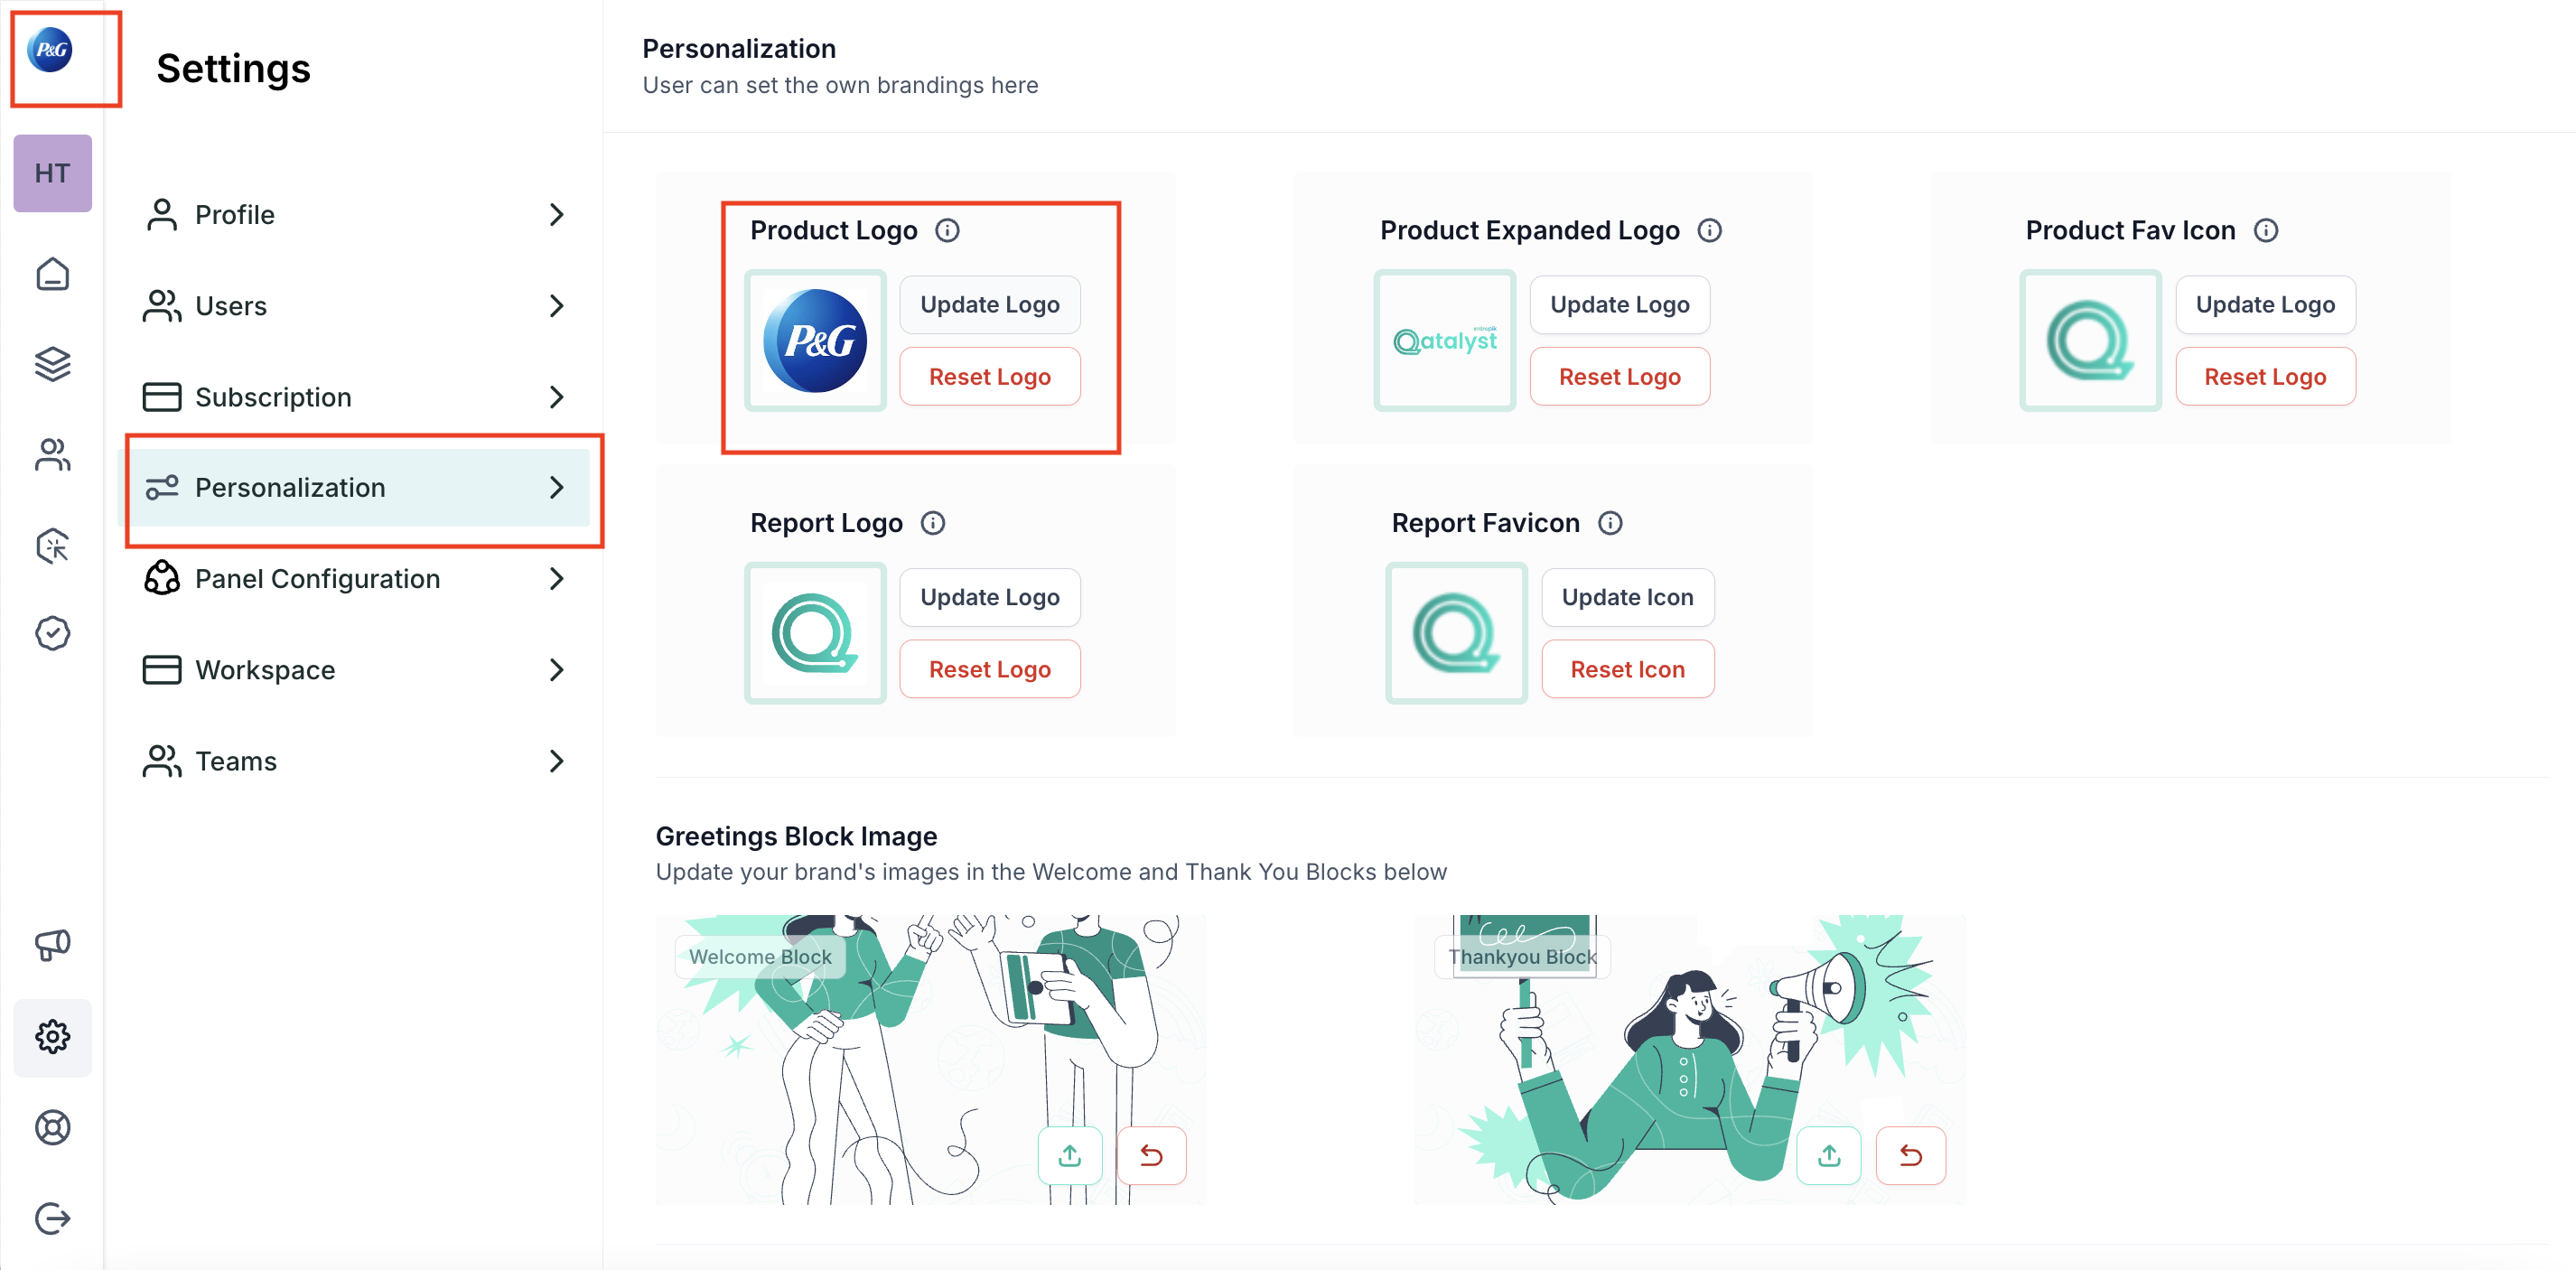Screen dimensions: 2576x1270
Task: Click Update Logo for Product Logo
Action: [989, 305]
